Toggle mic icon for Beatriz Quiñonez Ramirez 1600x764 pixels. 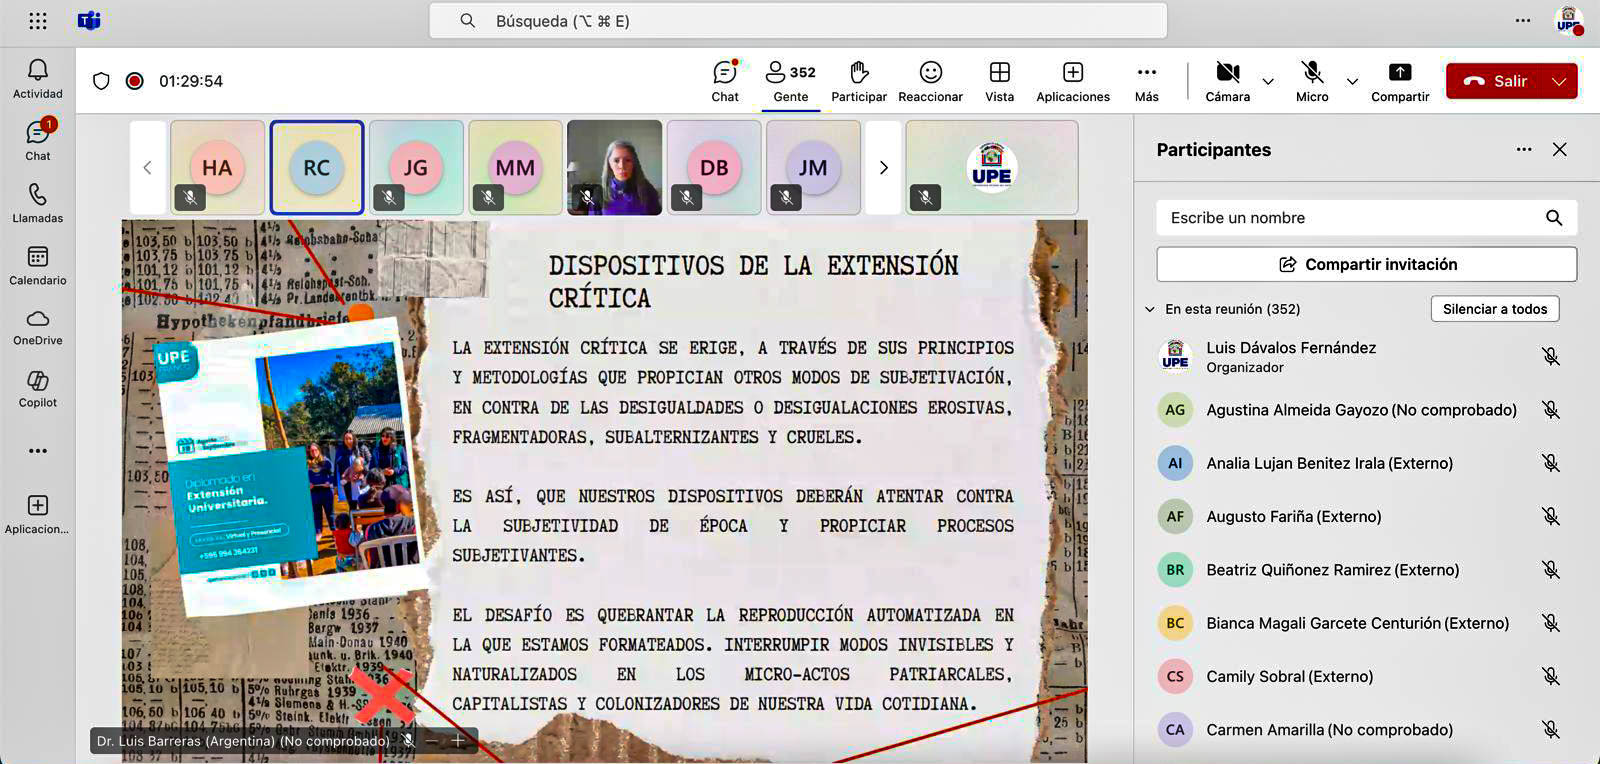(x=1551, y=570)
